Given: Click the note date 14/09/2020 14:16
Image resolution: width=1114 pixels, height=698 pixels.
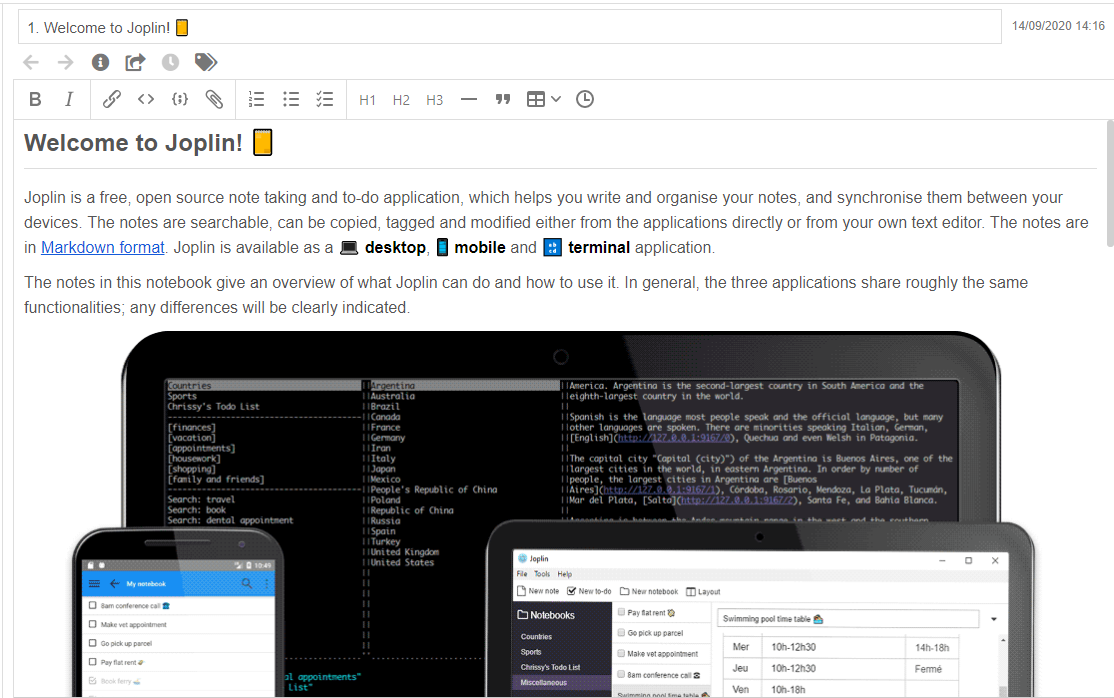Looking at the screenshot, I should 1058,26.
